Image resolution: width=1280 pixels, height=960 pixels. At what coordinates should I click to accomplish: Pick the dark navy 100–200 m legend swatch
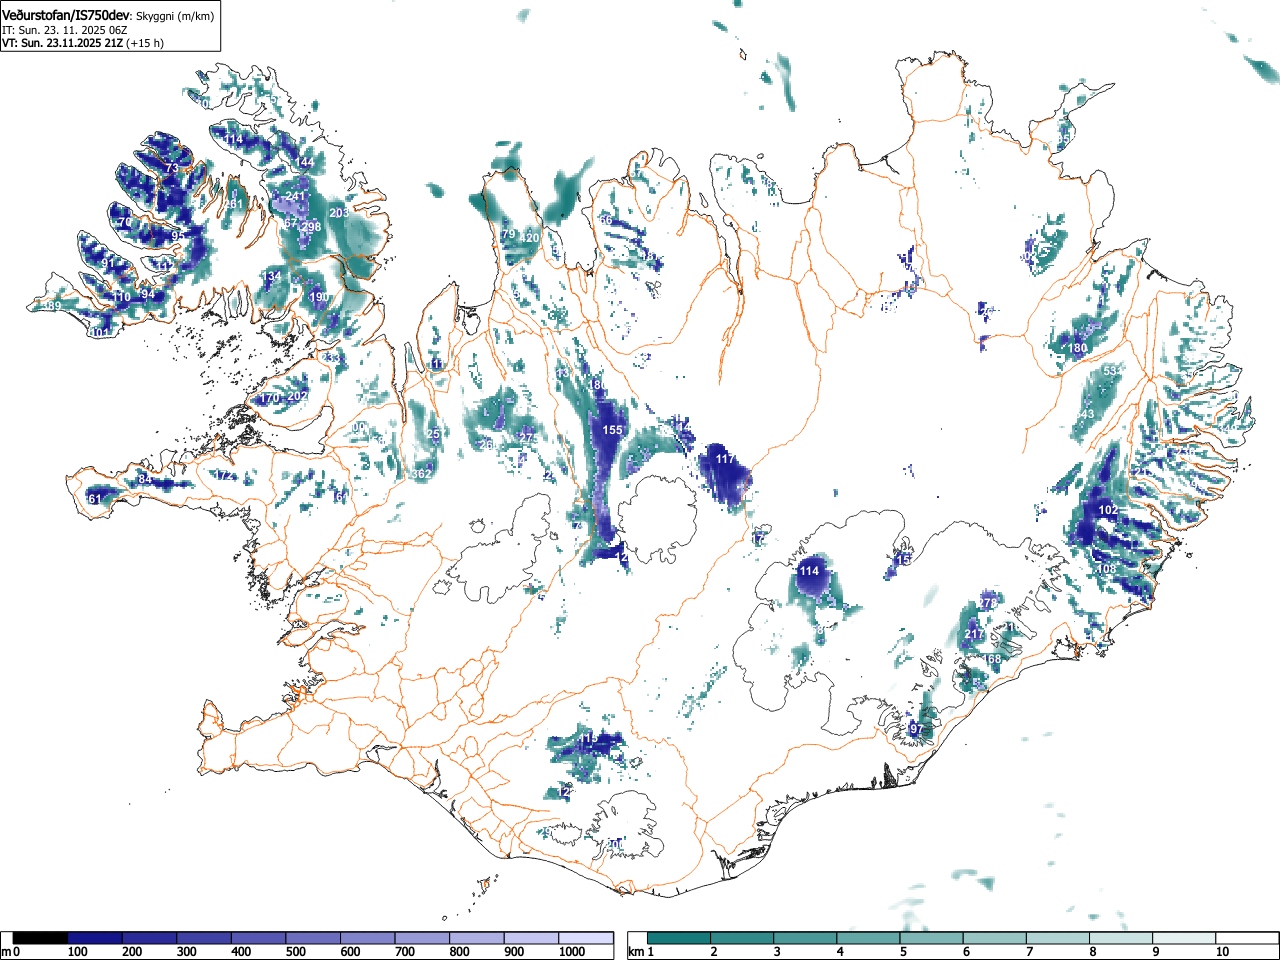pyautogui.click(x=95, y=938)
